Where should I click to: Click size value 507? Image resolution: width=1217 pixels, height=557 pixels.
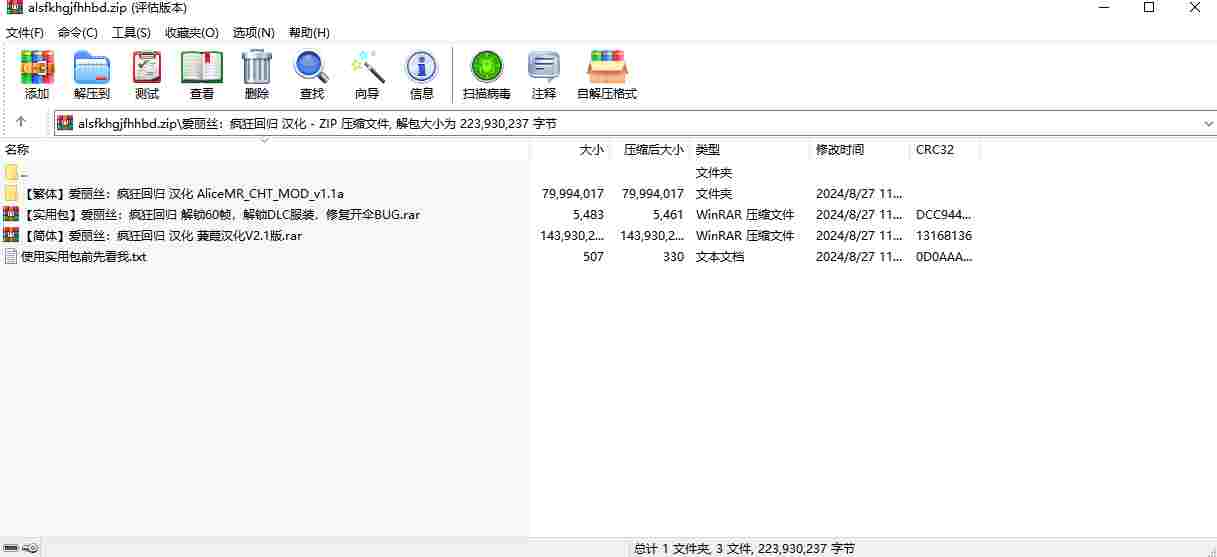(x=593, y=256)
